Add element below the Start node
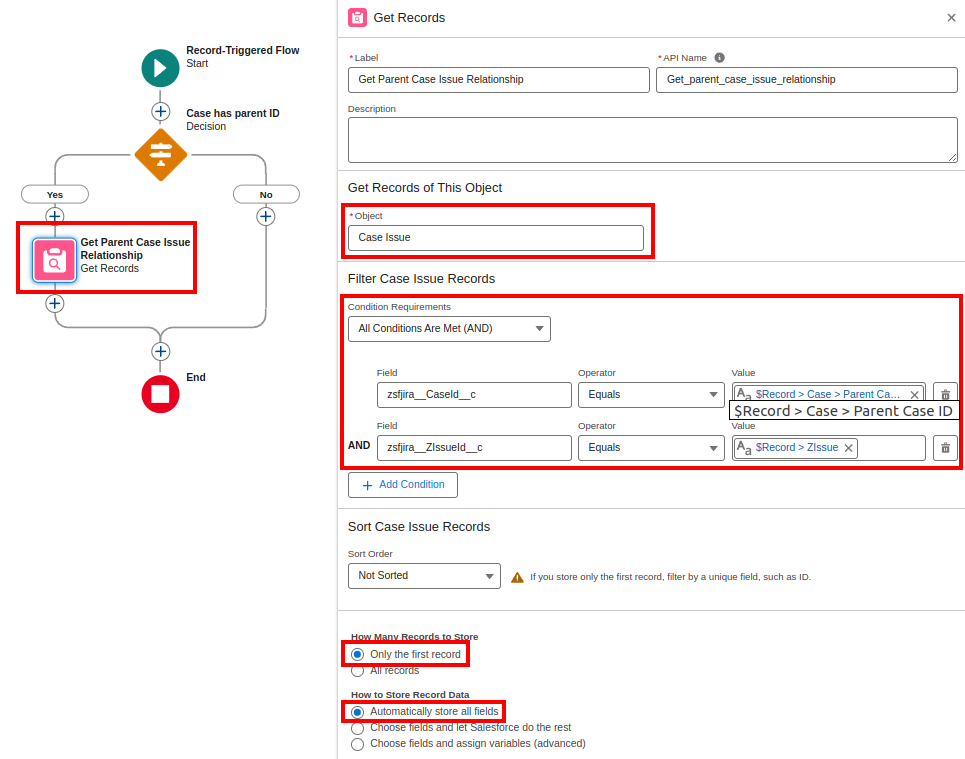This screenshot has height=759, width=965. 160,111
